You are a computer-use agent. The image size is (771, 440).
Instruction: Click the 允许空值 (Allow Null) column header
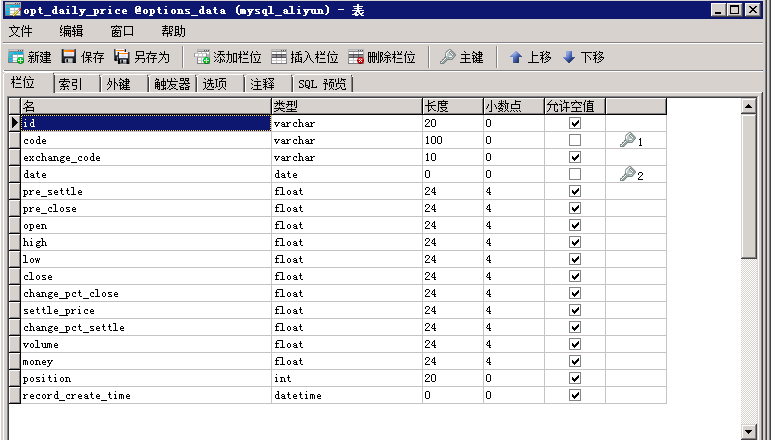(575, 106)
